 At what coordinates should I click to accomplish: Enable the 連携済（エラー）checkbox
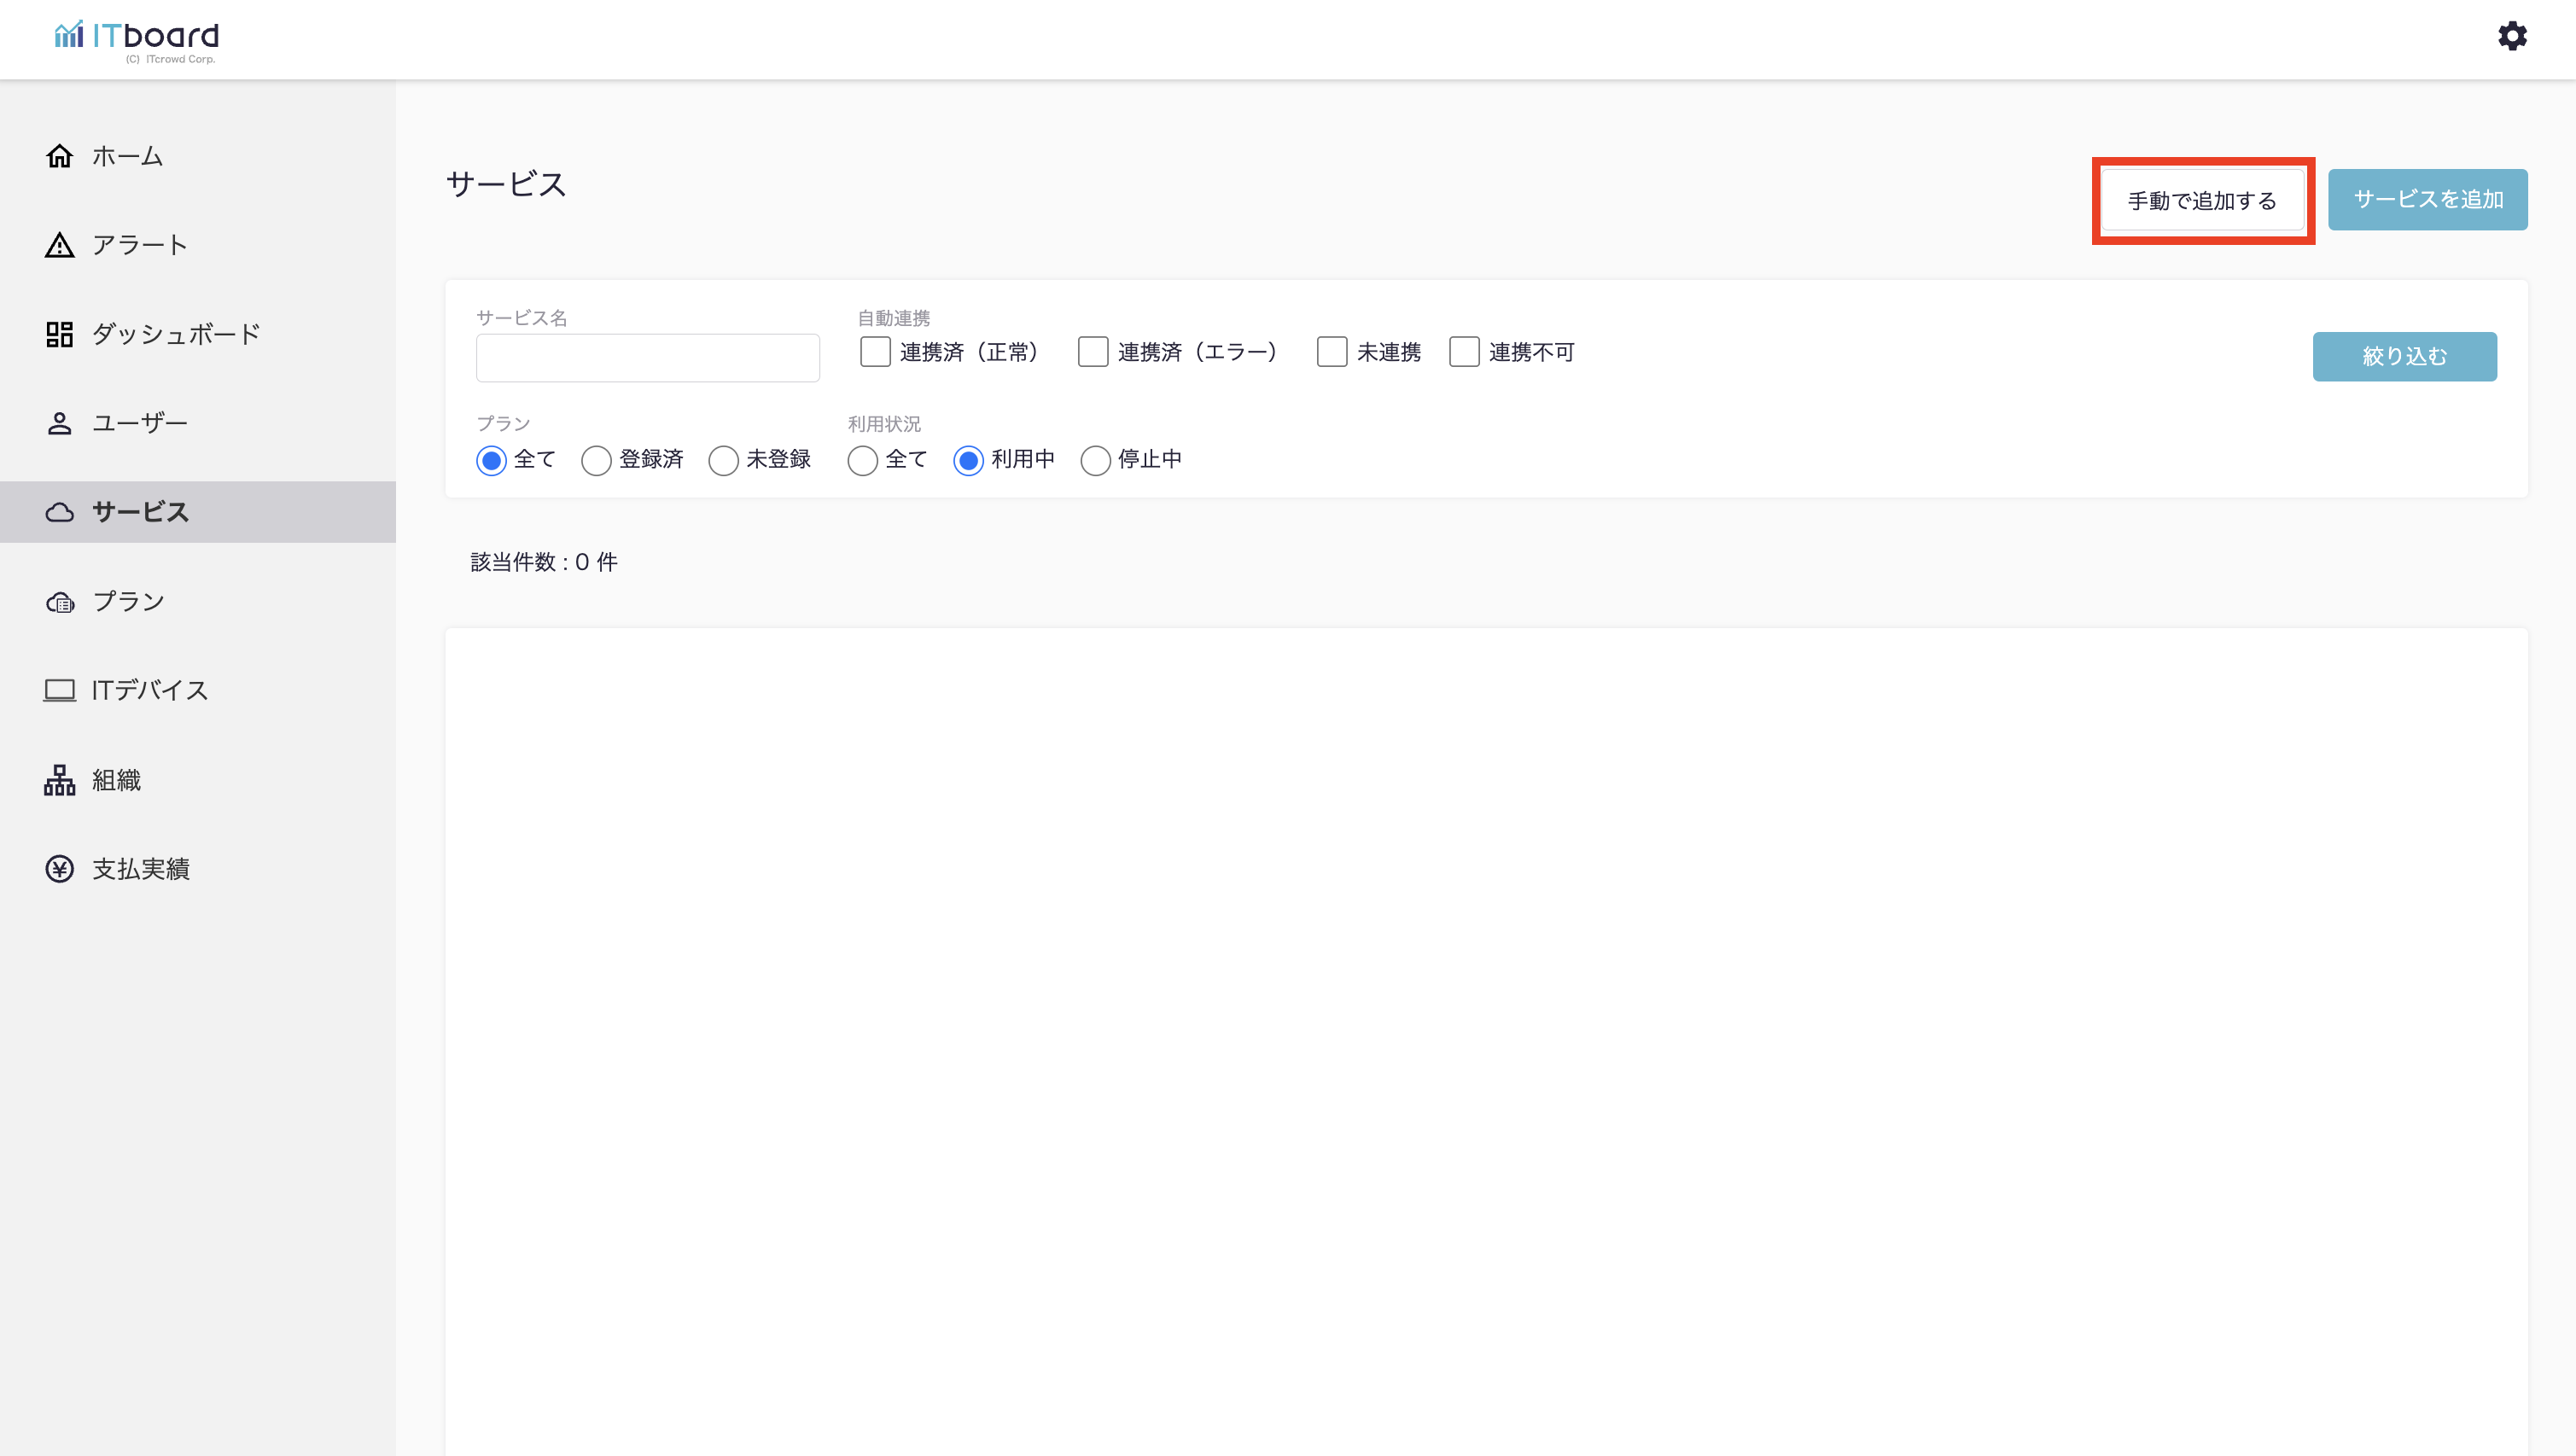pyautogui.click(x=1093, y=352)
